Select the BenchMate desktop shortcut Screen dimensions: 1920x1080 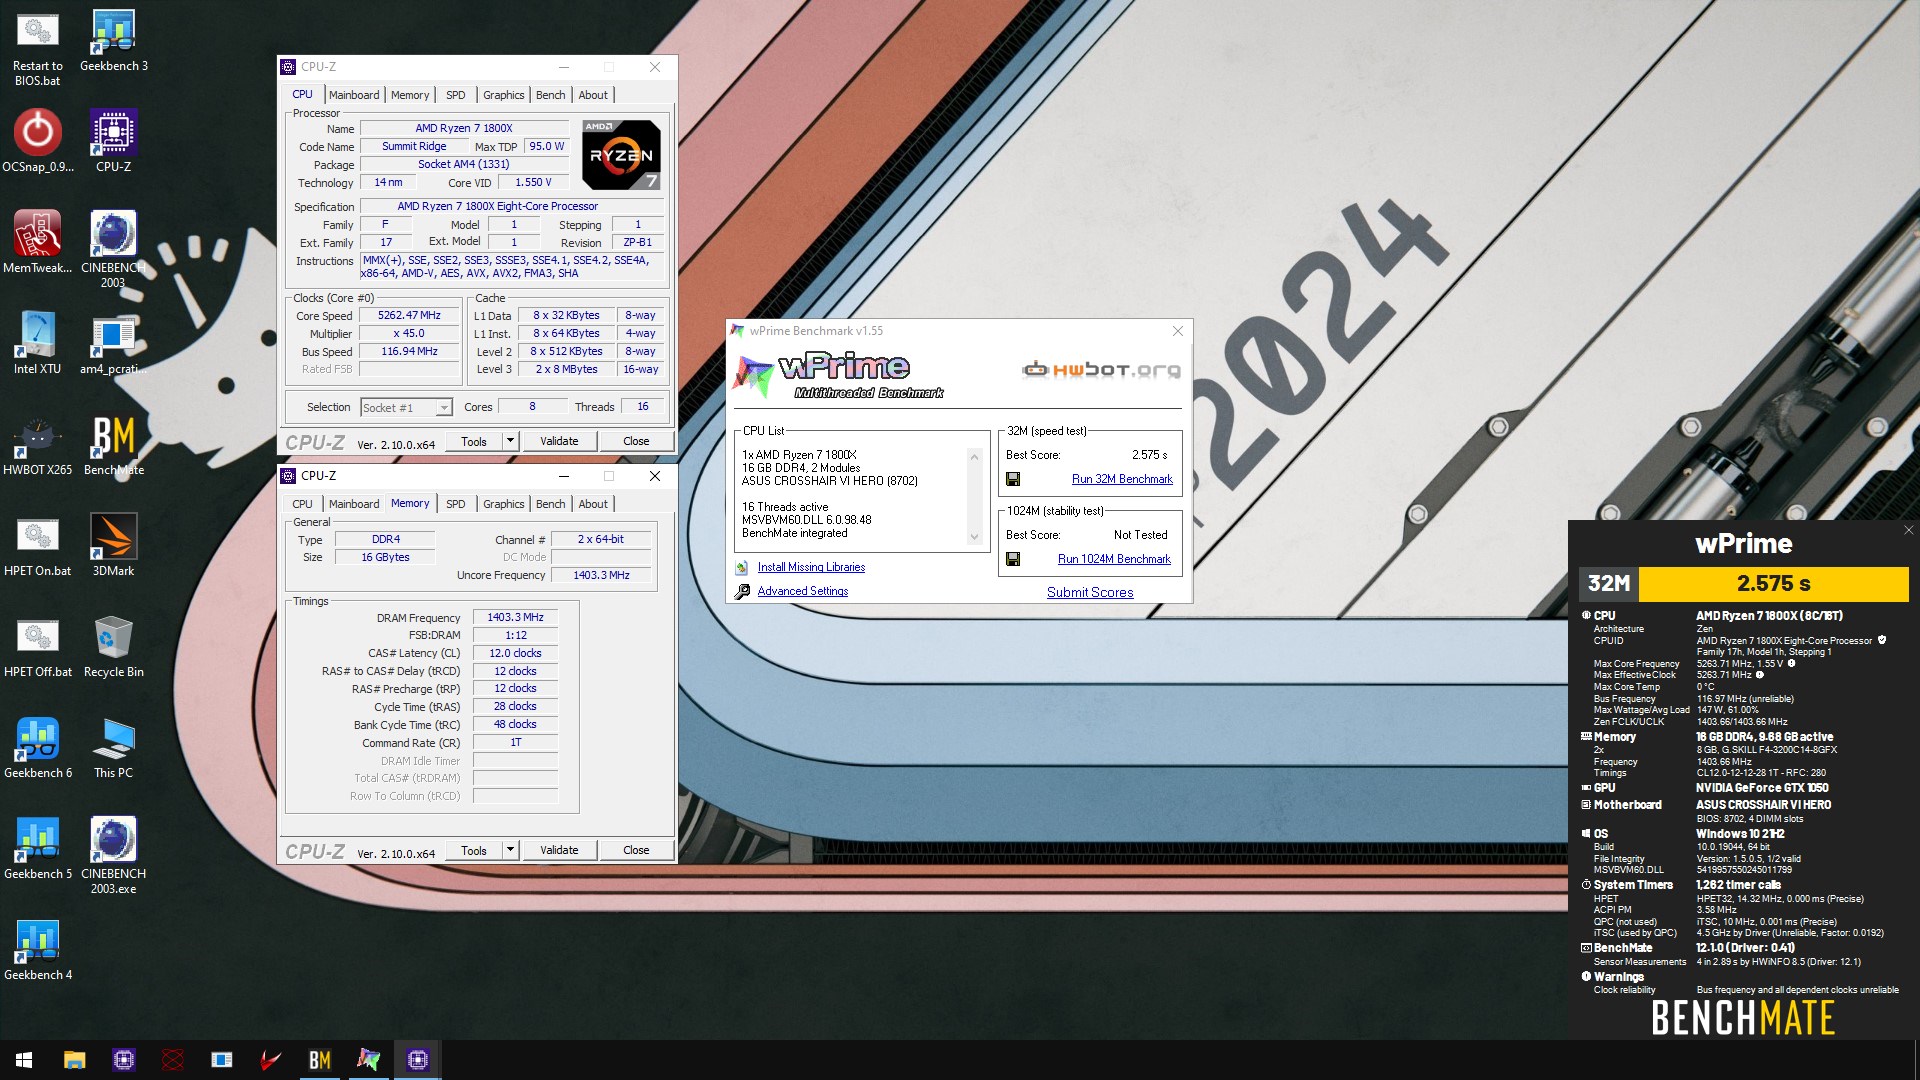(113, 444)
